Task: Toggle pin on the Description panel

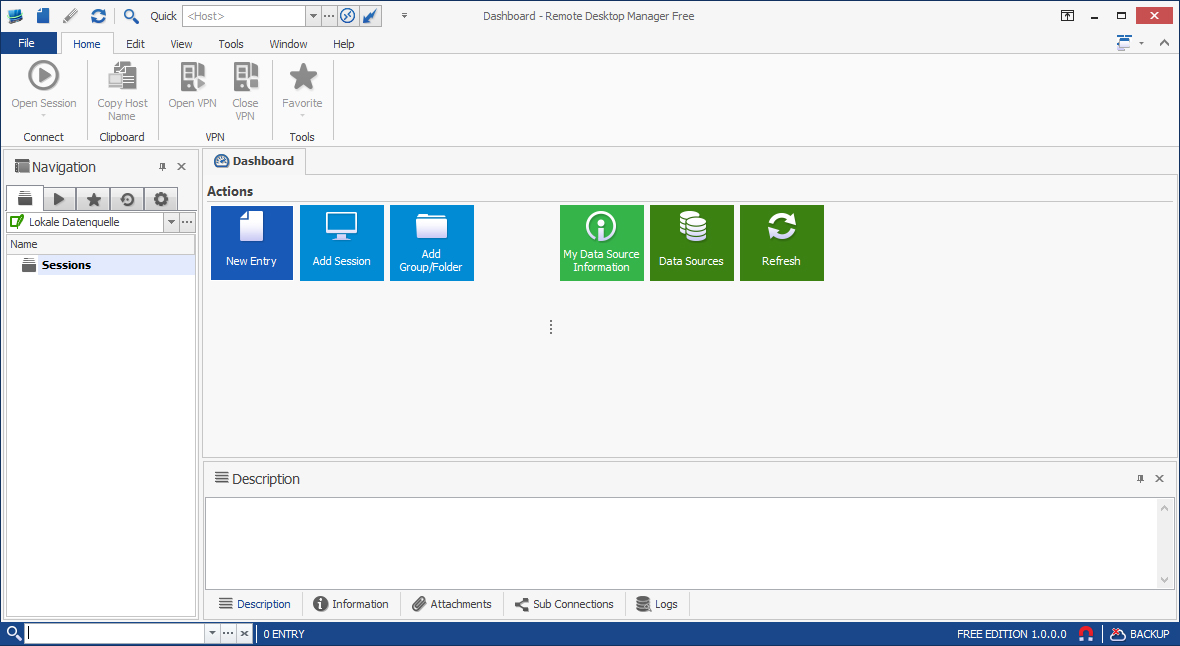Action: [x=1140, y=479]
